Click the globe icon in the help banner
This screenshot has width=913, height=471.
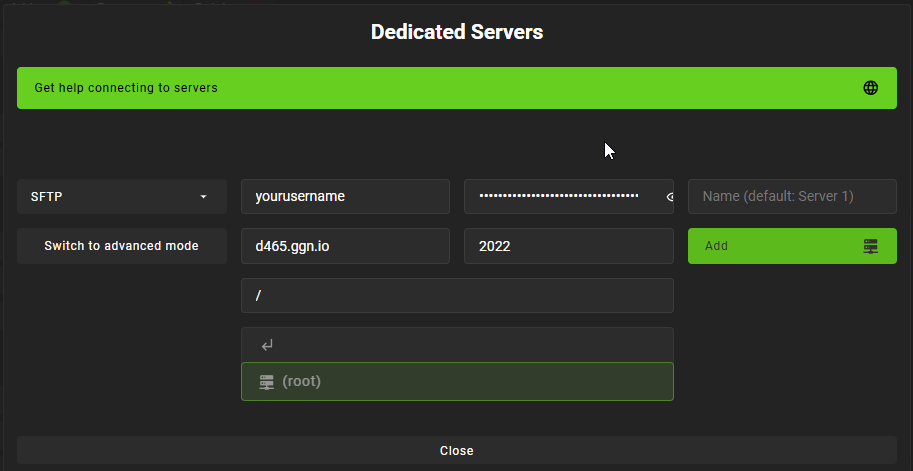click(870, 88)
